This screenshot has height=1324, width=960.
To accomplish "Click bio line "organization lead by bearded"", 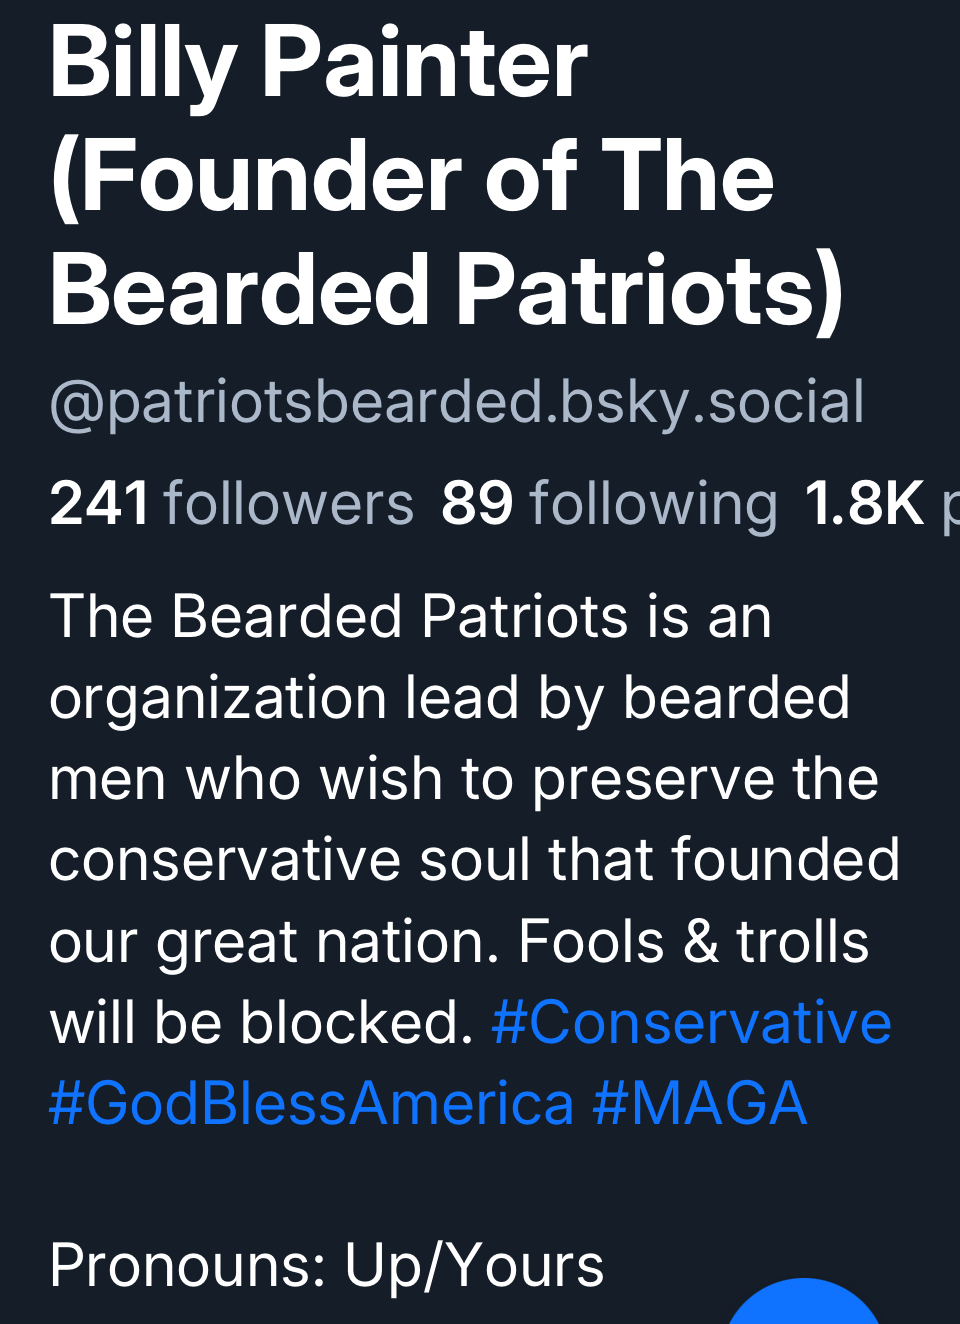I will (449, 697).
